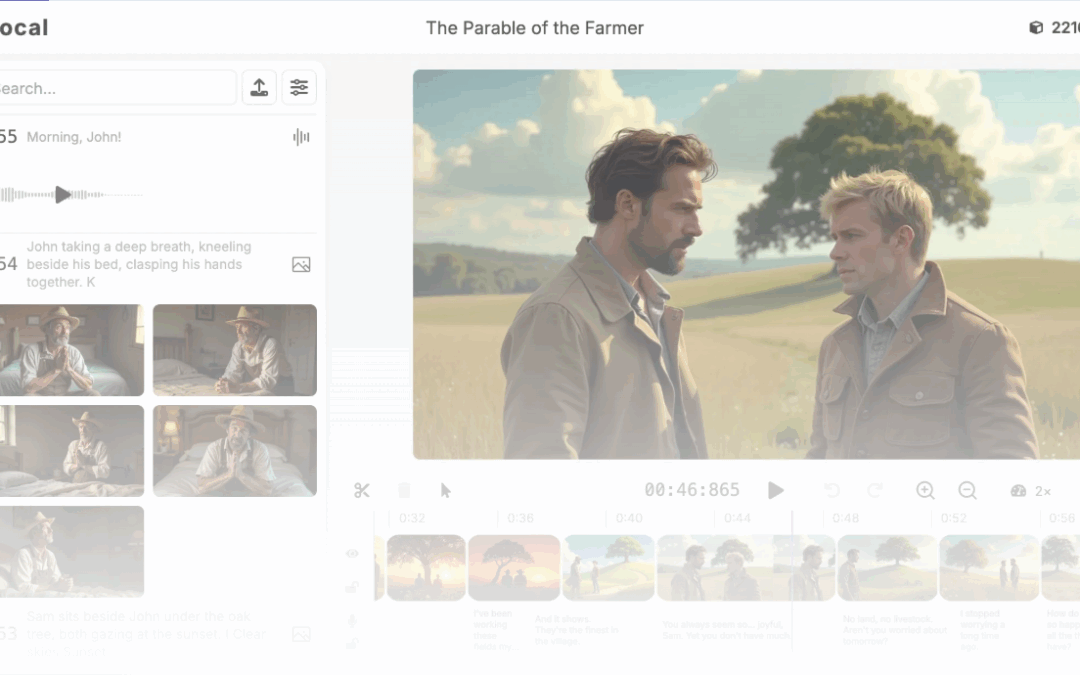
Task: Play the Morning, John! audio preview
Action: (63, 195)
